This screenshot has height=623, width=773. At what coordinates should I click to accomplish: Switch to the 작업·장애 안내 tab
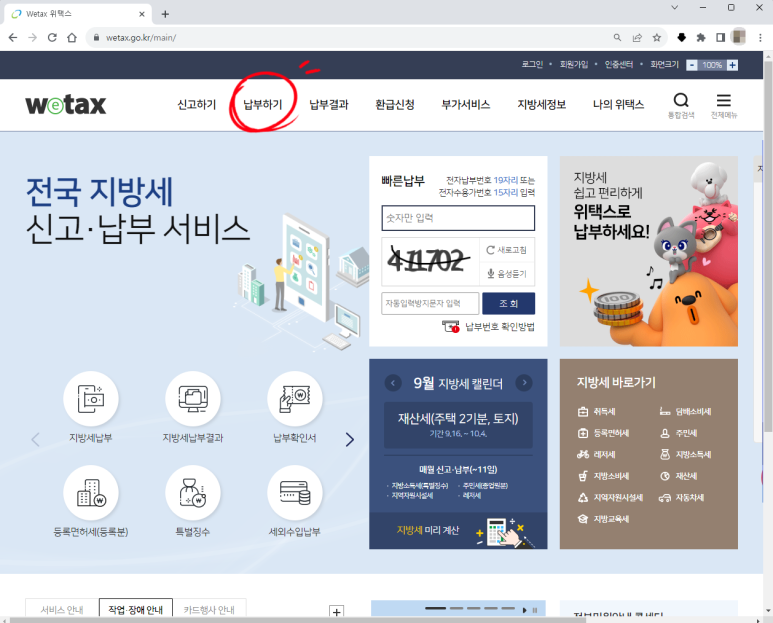pos(136,610)
